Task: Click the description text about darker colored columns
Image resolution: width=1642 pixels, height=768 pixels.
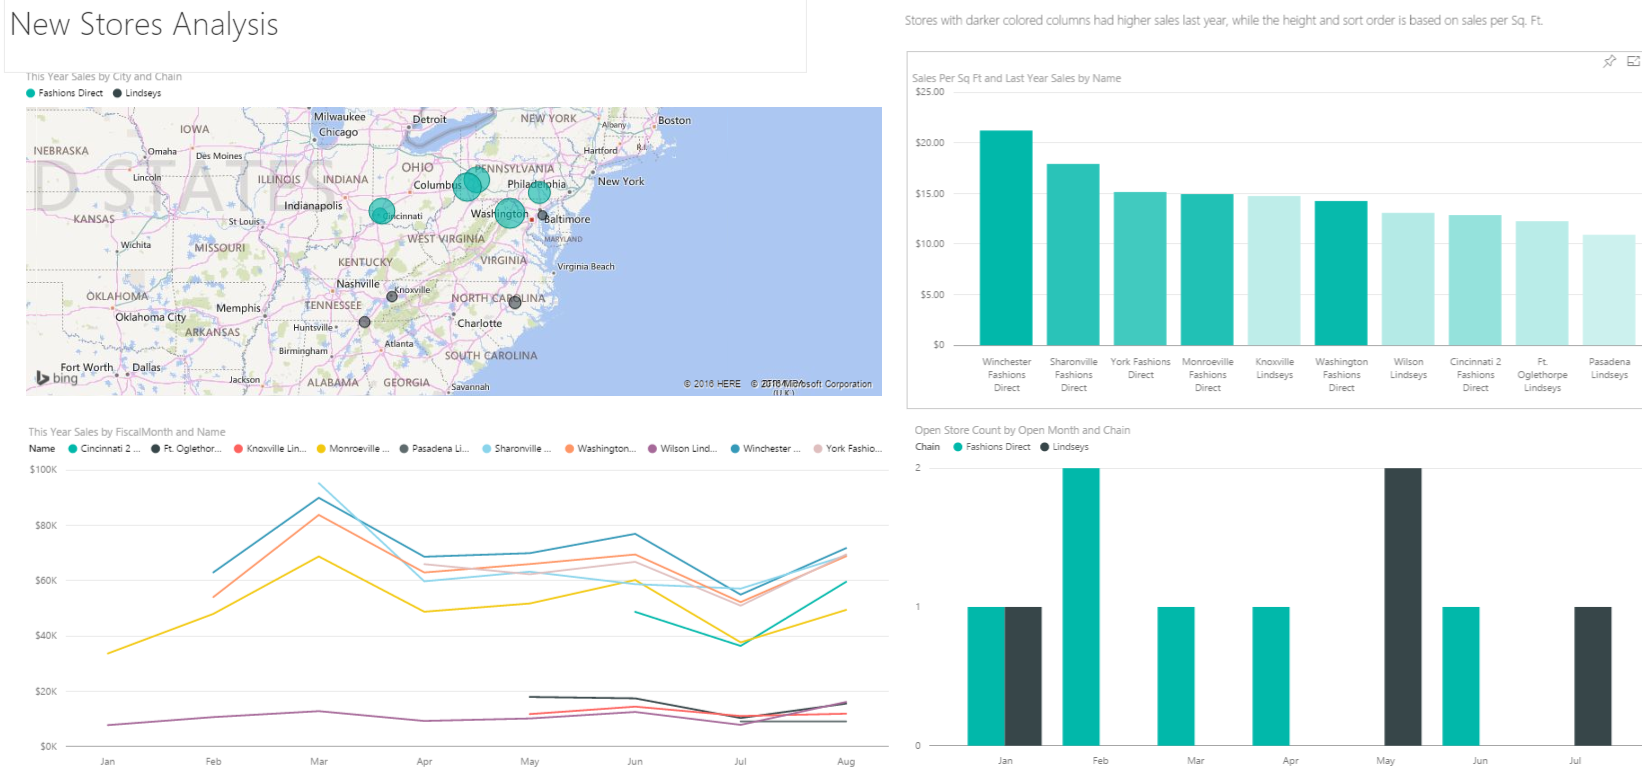Action: [x=1224, y=20]
